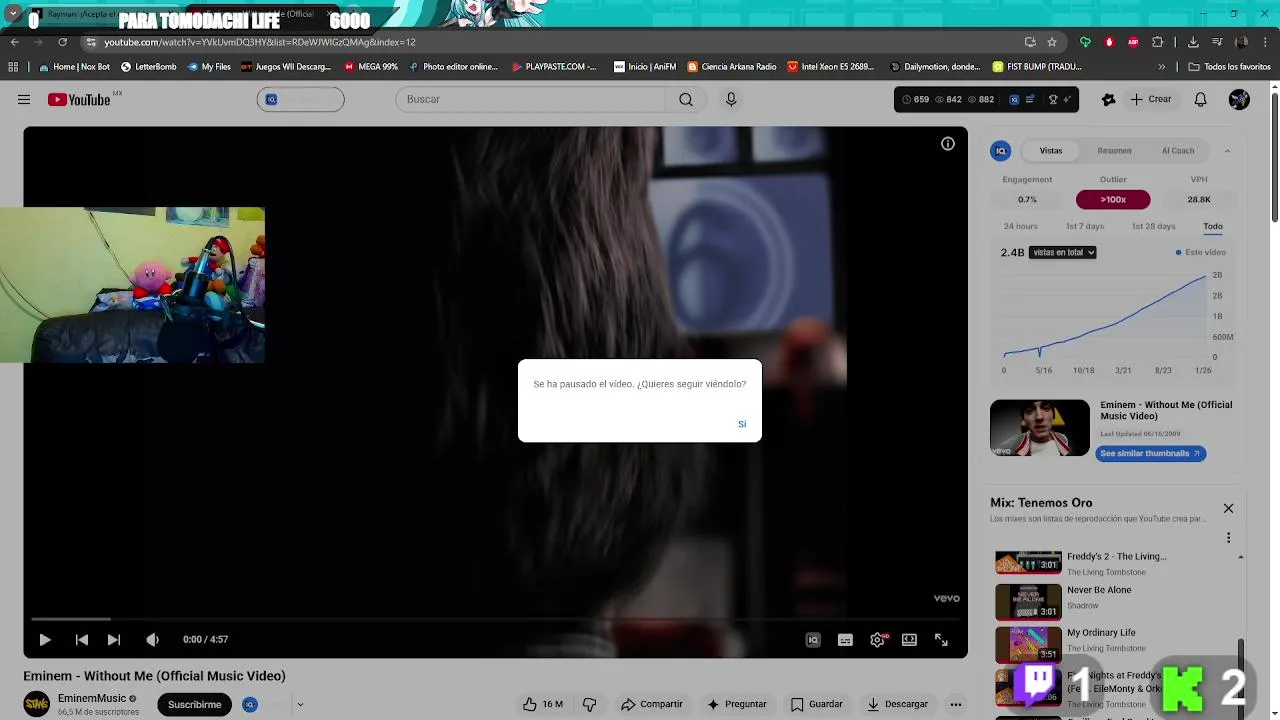Click the up arrow in the playlist list
Image resolution: width=1280 pixels, height=720 pixels.
(x=1241, y=557)
